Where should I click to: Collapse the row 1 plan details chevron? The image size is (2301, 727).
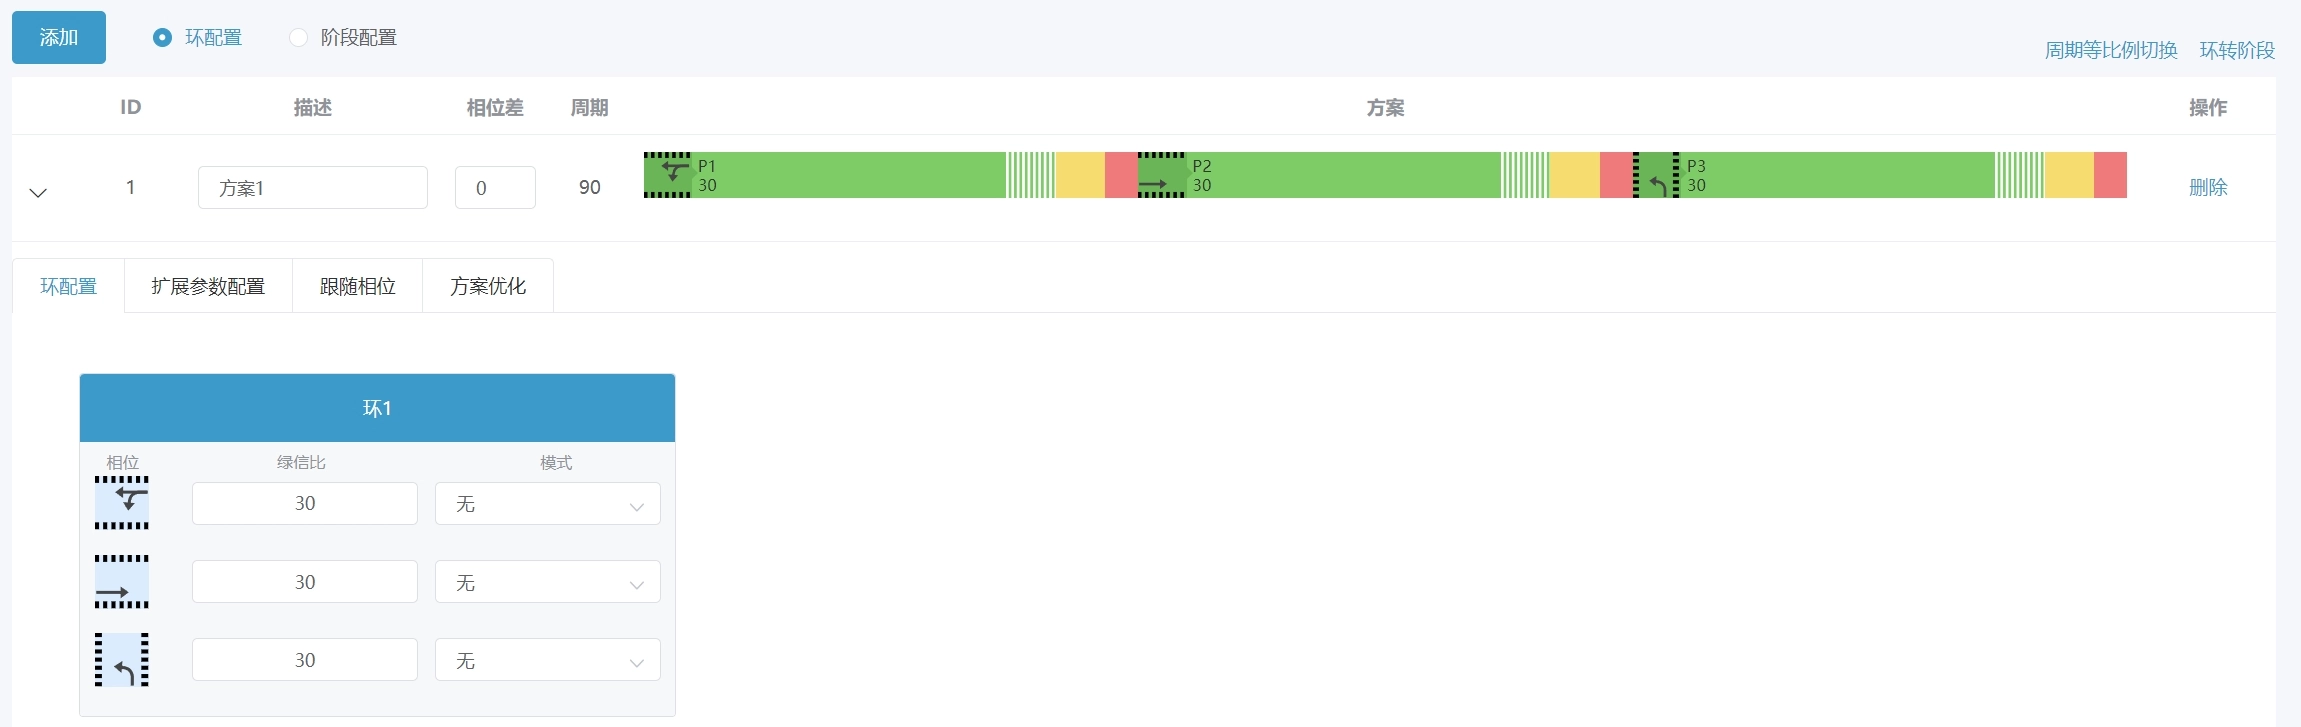38,192
